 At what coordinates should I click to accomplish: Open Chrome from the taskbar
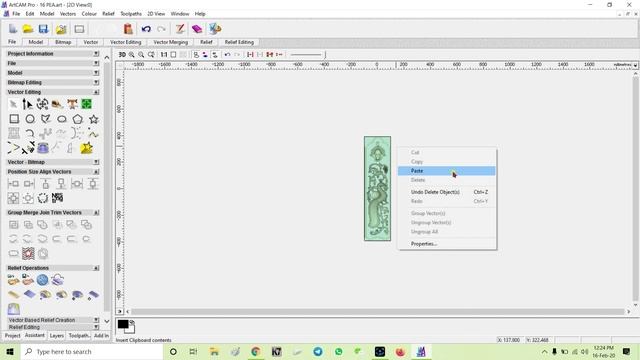(x=256, y=351)
